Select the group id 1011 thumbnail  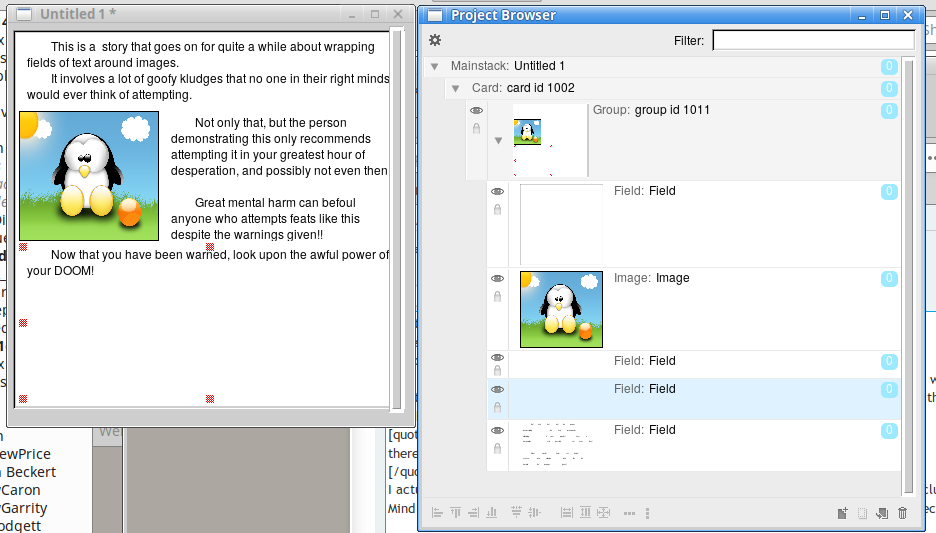click(550, 140)
